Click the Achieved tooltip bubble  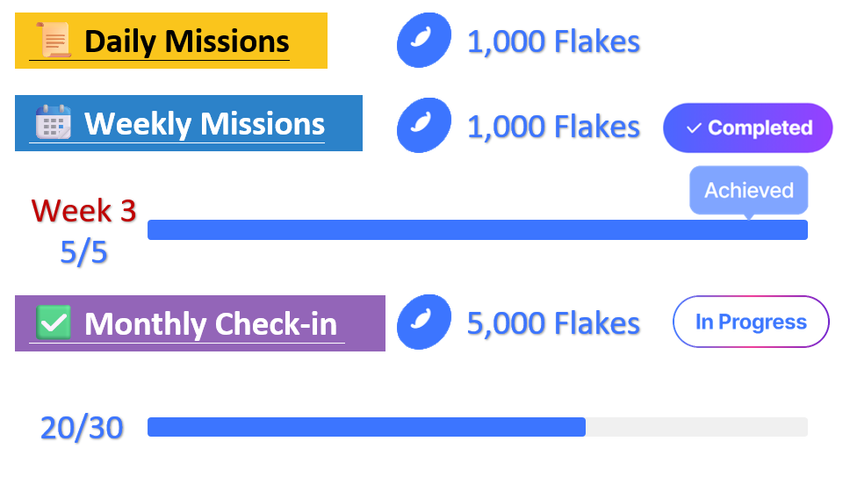[x=748, y=190]
